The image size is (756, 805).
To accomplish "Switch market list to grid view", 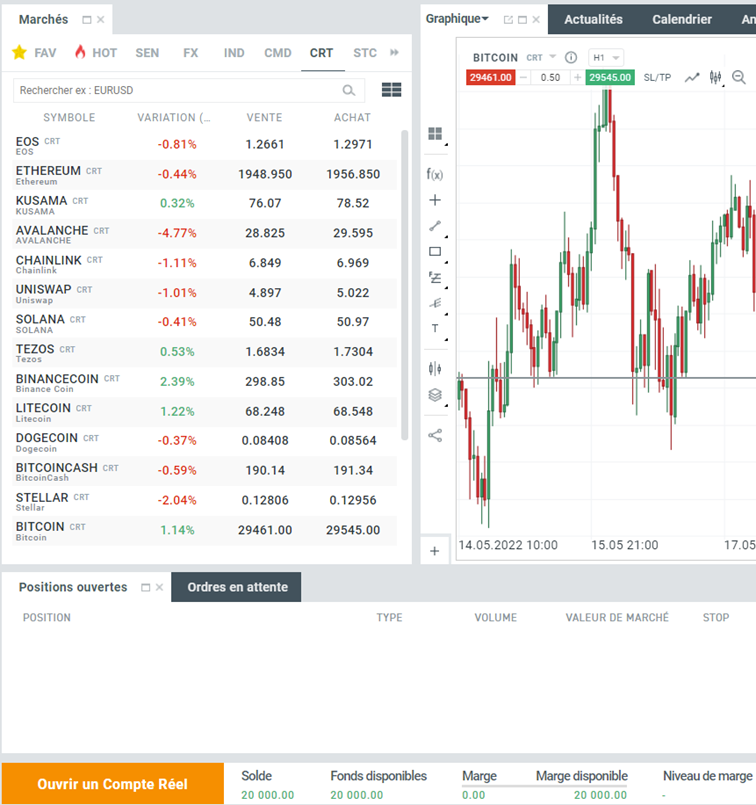I will (x=392, y=90).
